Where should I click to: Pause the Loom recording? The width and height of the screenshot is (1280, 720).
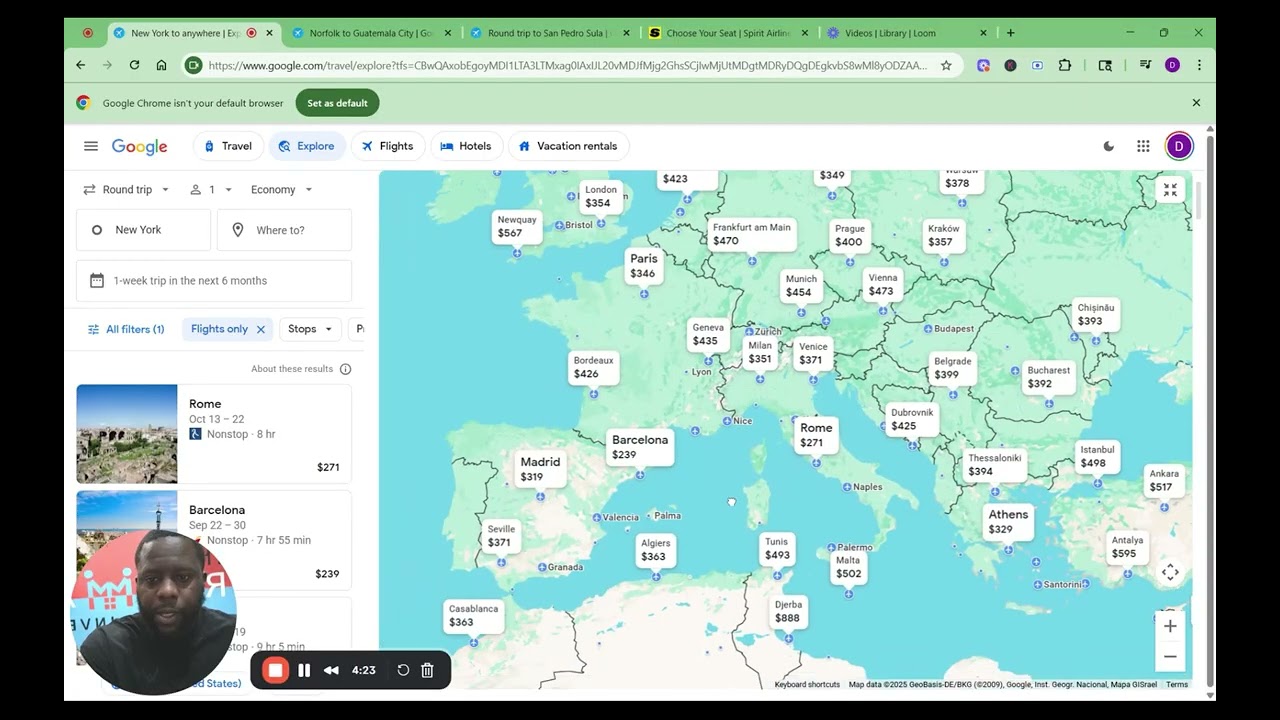click(x=304, y=670)
